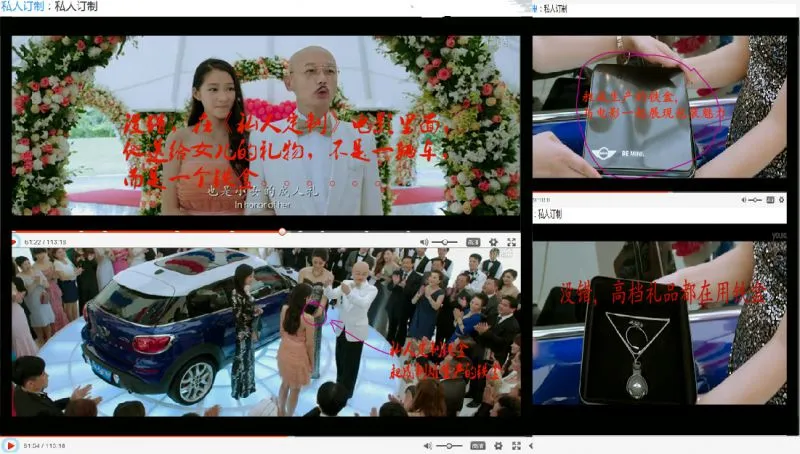Open the quality selector in the middle player bar
The height and width of the screenshot is (454, 800).
coord(473,242)
